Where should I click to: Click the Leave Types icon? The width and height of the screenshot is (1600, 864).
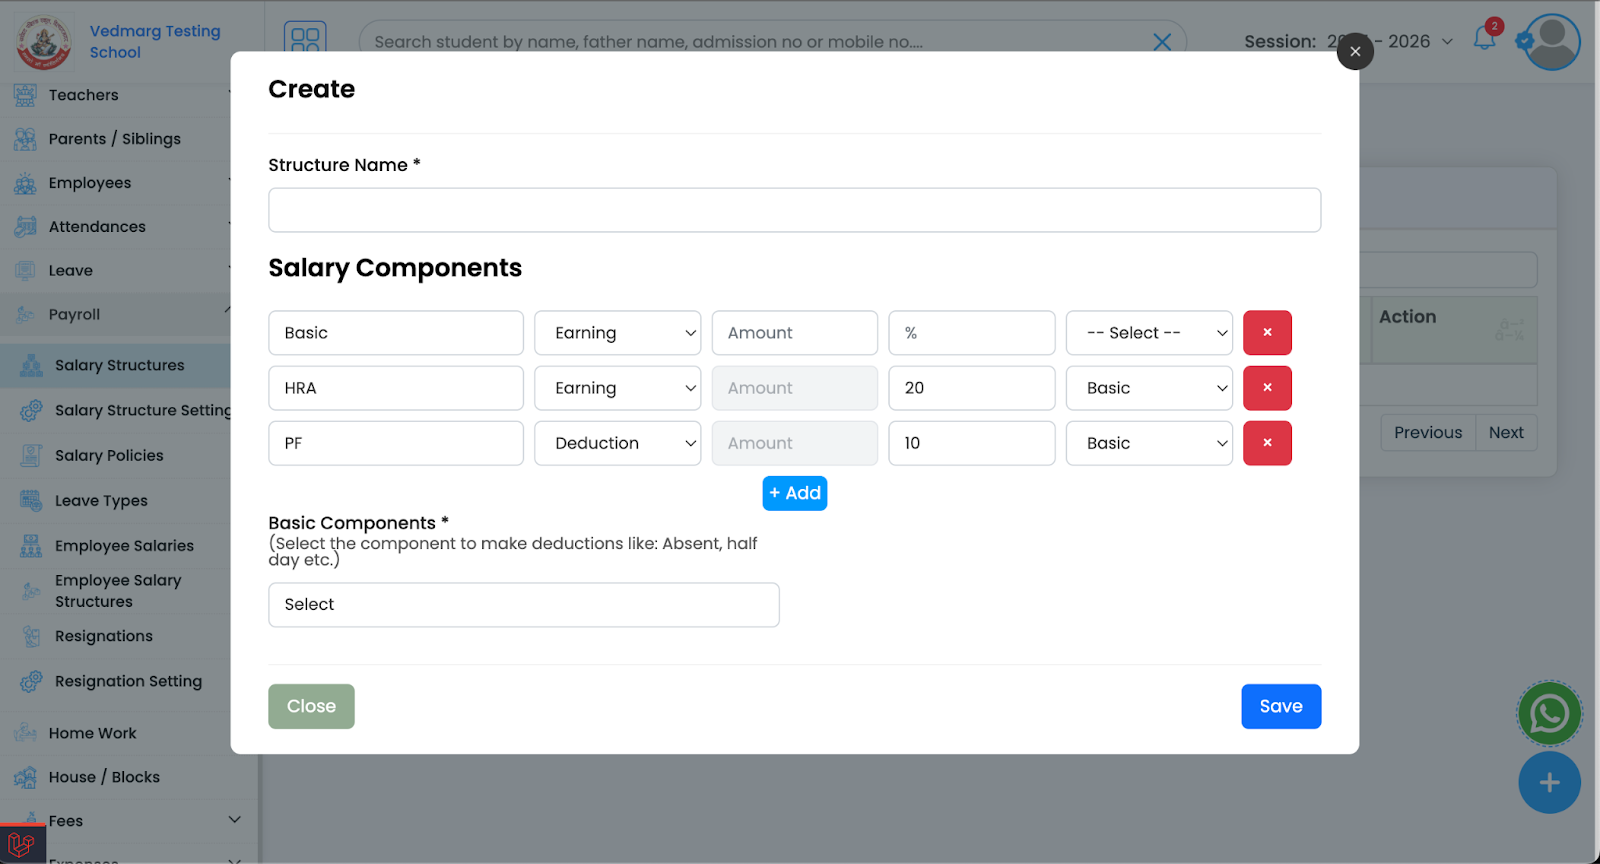[x=31, y=501]
